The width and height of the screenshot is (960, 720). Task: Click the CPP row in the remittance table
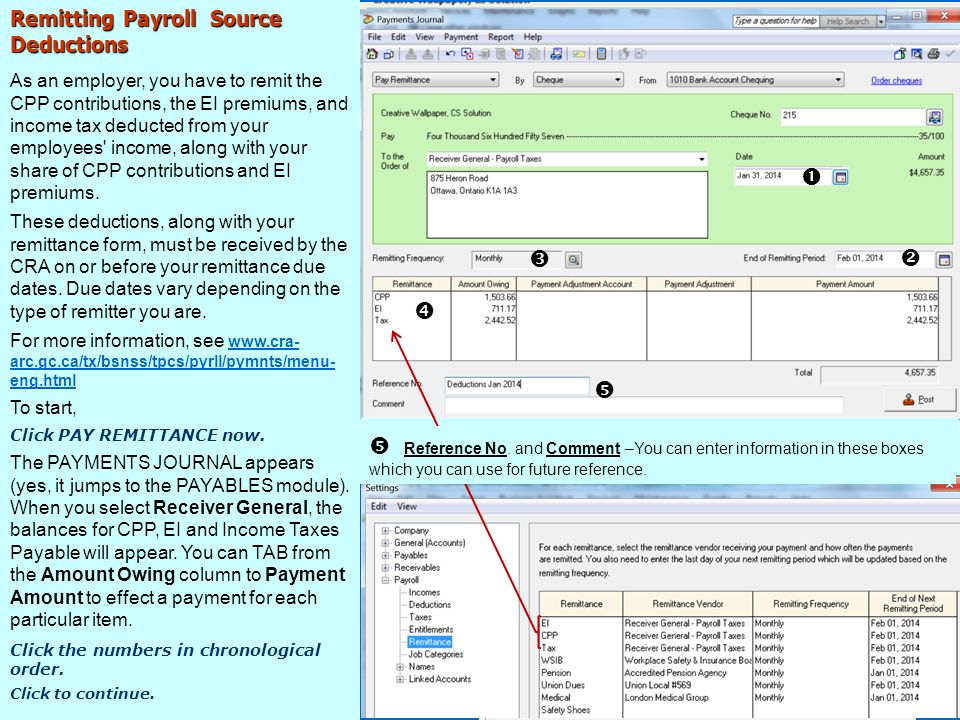coord(655,297)
